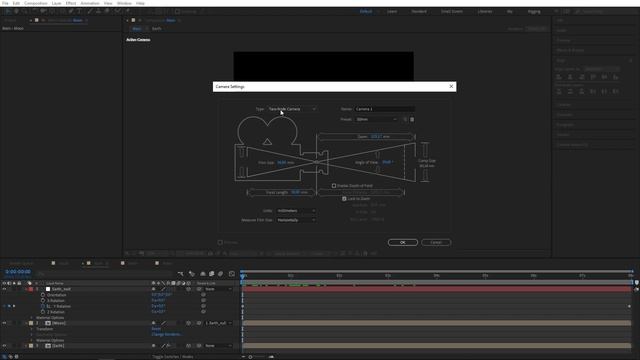Toggle Orientation stopwatch of Earth_null
The width and height of the screenshot is (640, 360).
pos(43,295)
